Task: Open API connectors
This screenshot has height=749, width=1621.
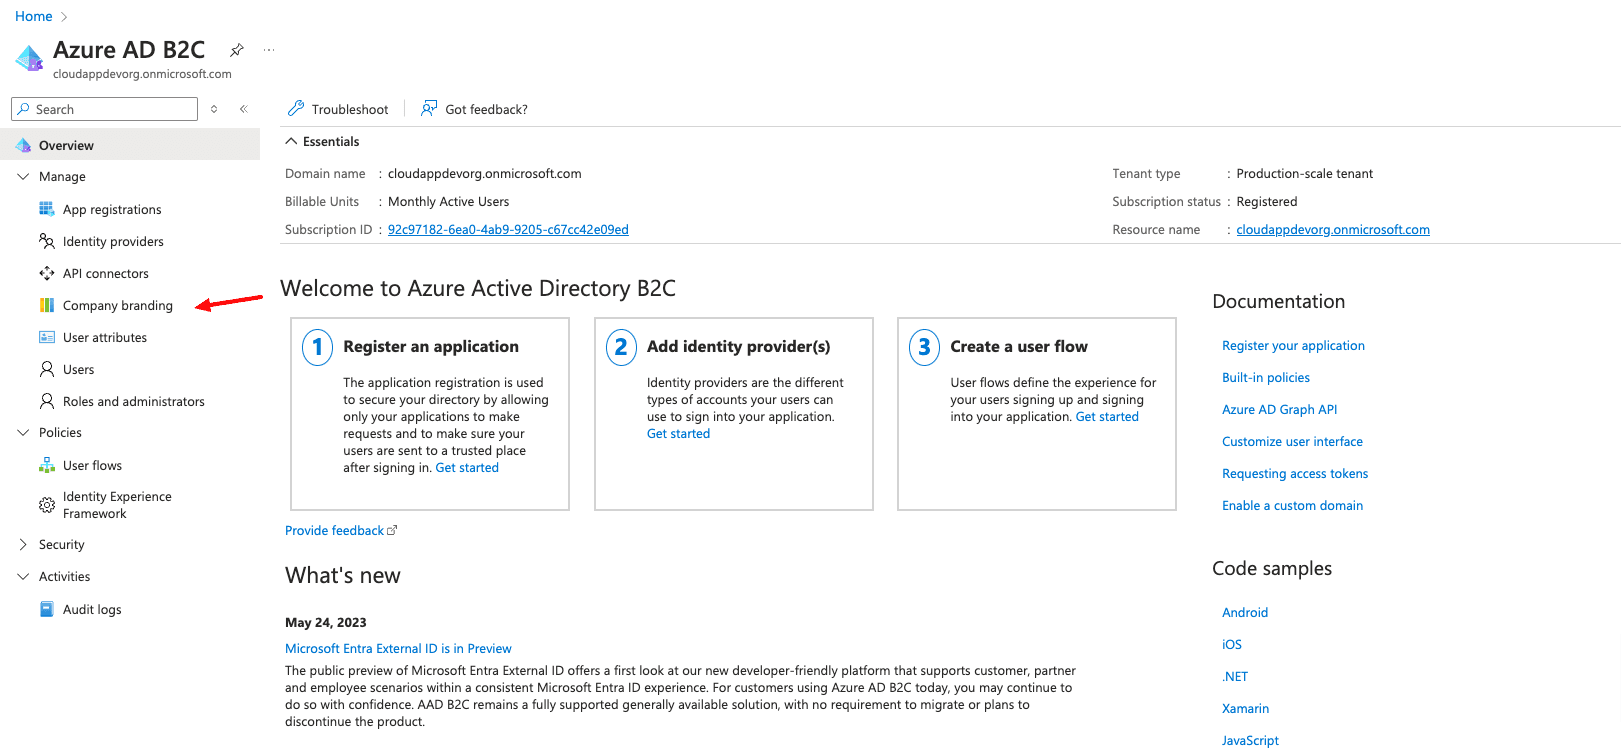Action: pos(106,273)
